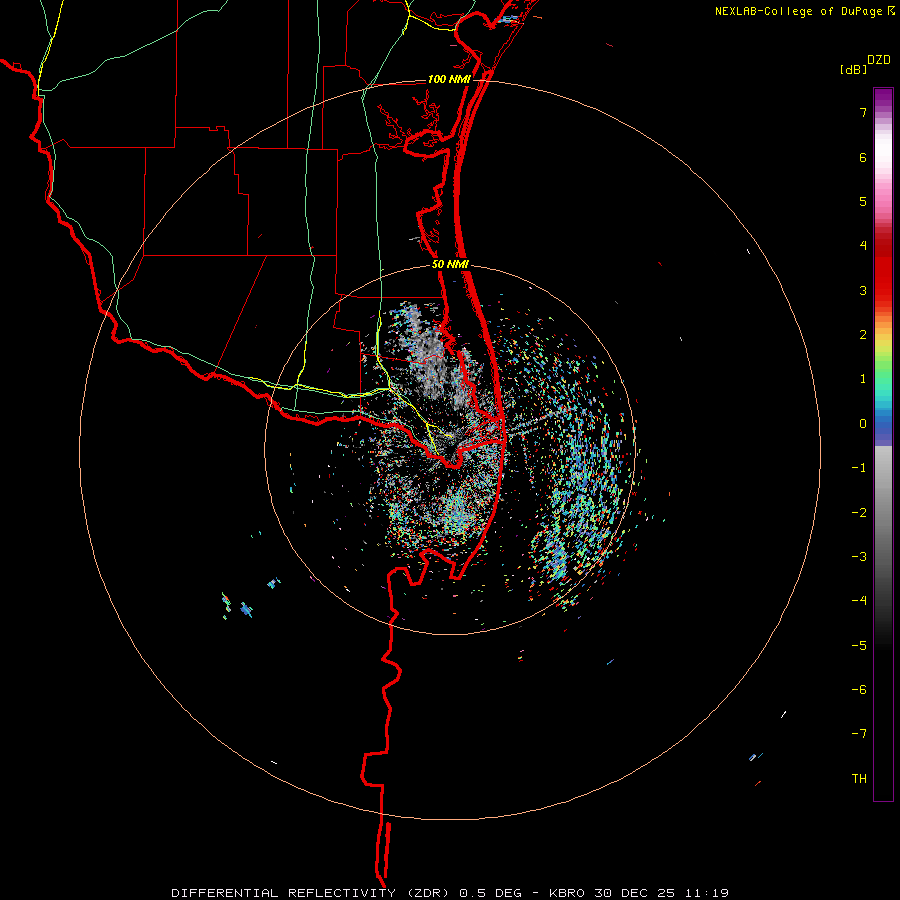Click the 2 dB scale label
The image size is (900, 900).
(863, 335)
